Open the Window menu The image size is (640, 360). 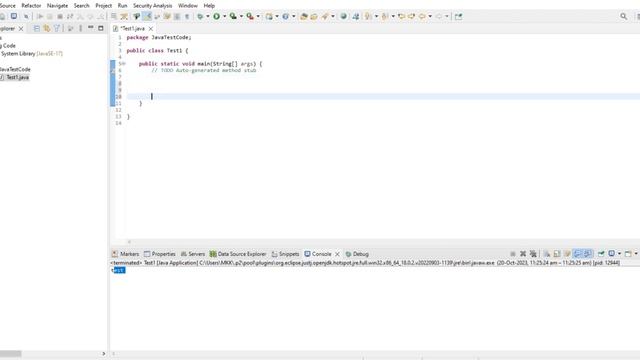tap(188, 6)
